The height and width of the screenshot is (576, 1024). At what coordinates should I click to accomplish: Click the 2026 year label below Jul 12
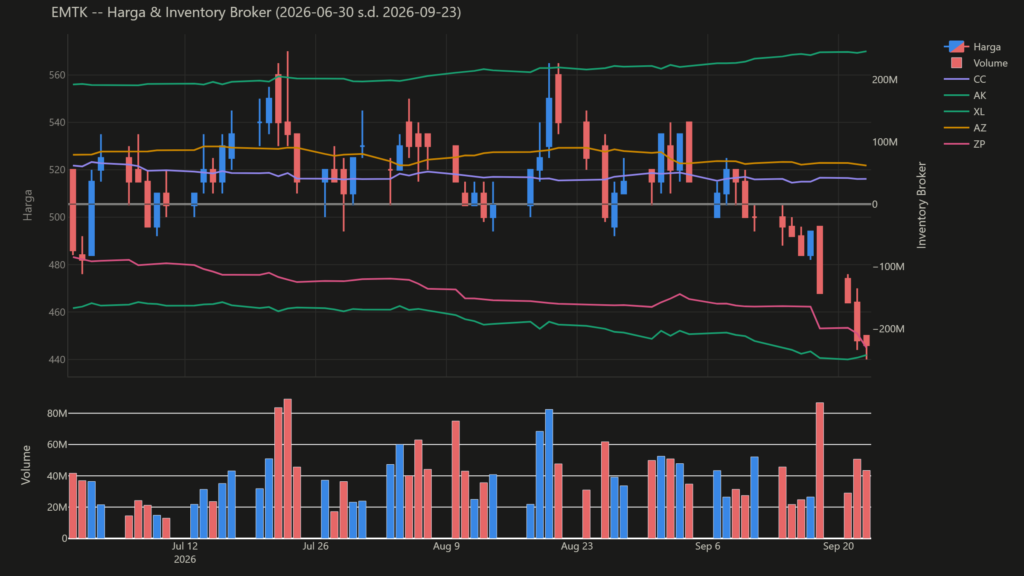click(x=185, y=560)
